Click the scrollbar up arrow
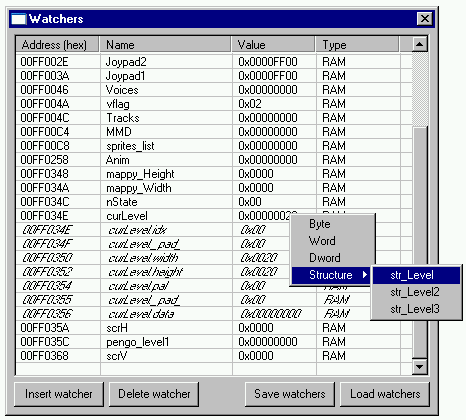Viewport: 466px width, 420px height. pos(420,44)
